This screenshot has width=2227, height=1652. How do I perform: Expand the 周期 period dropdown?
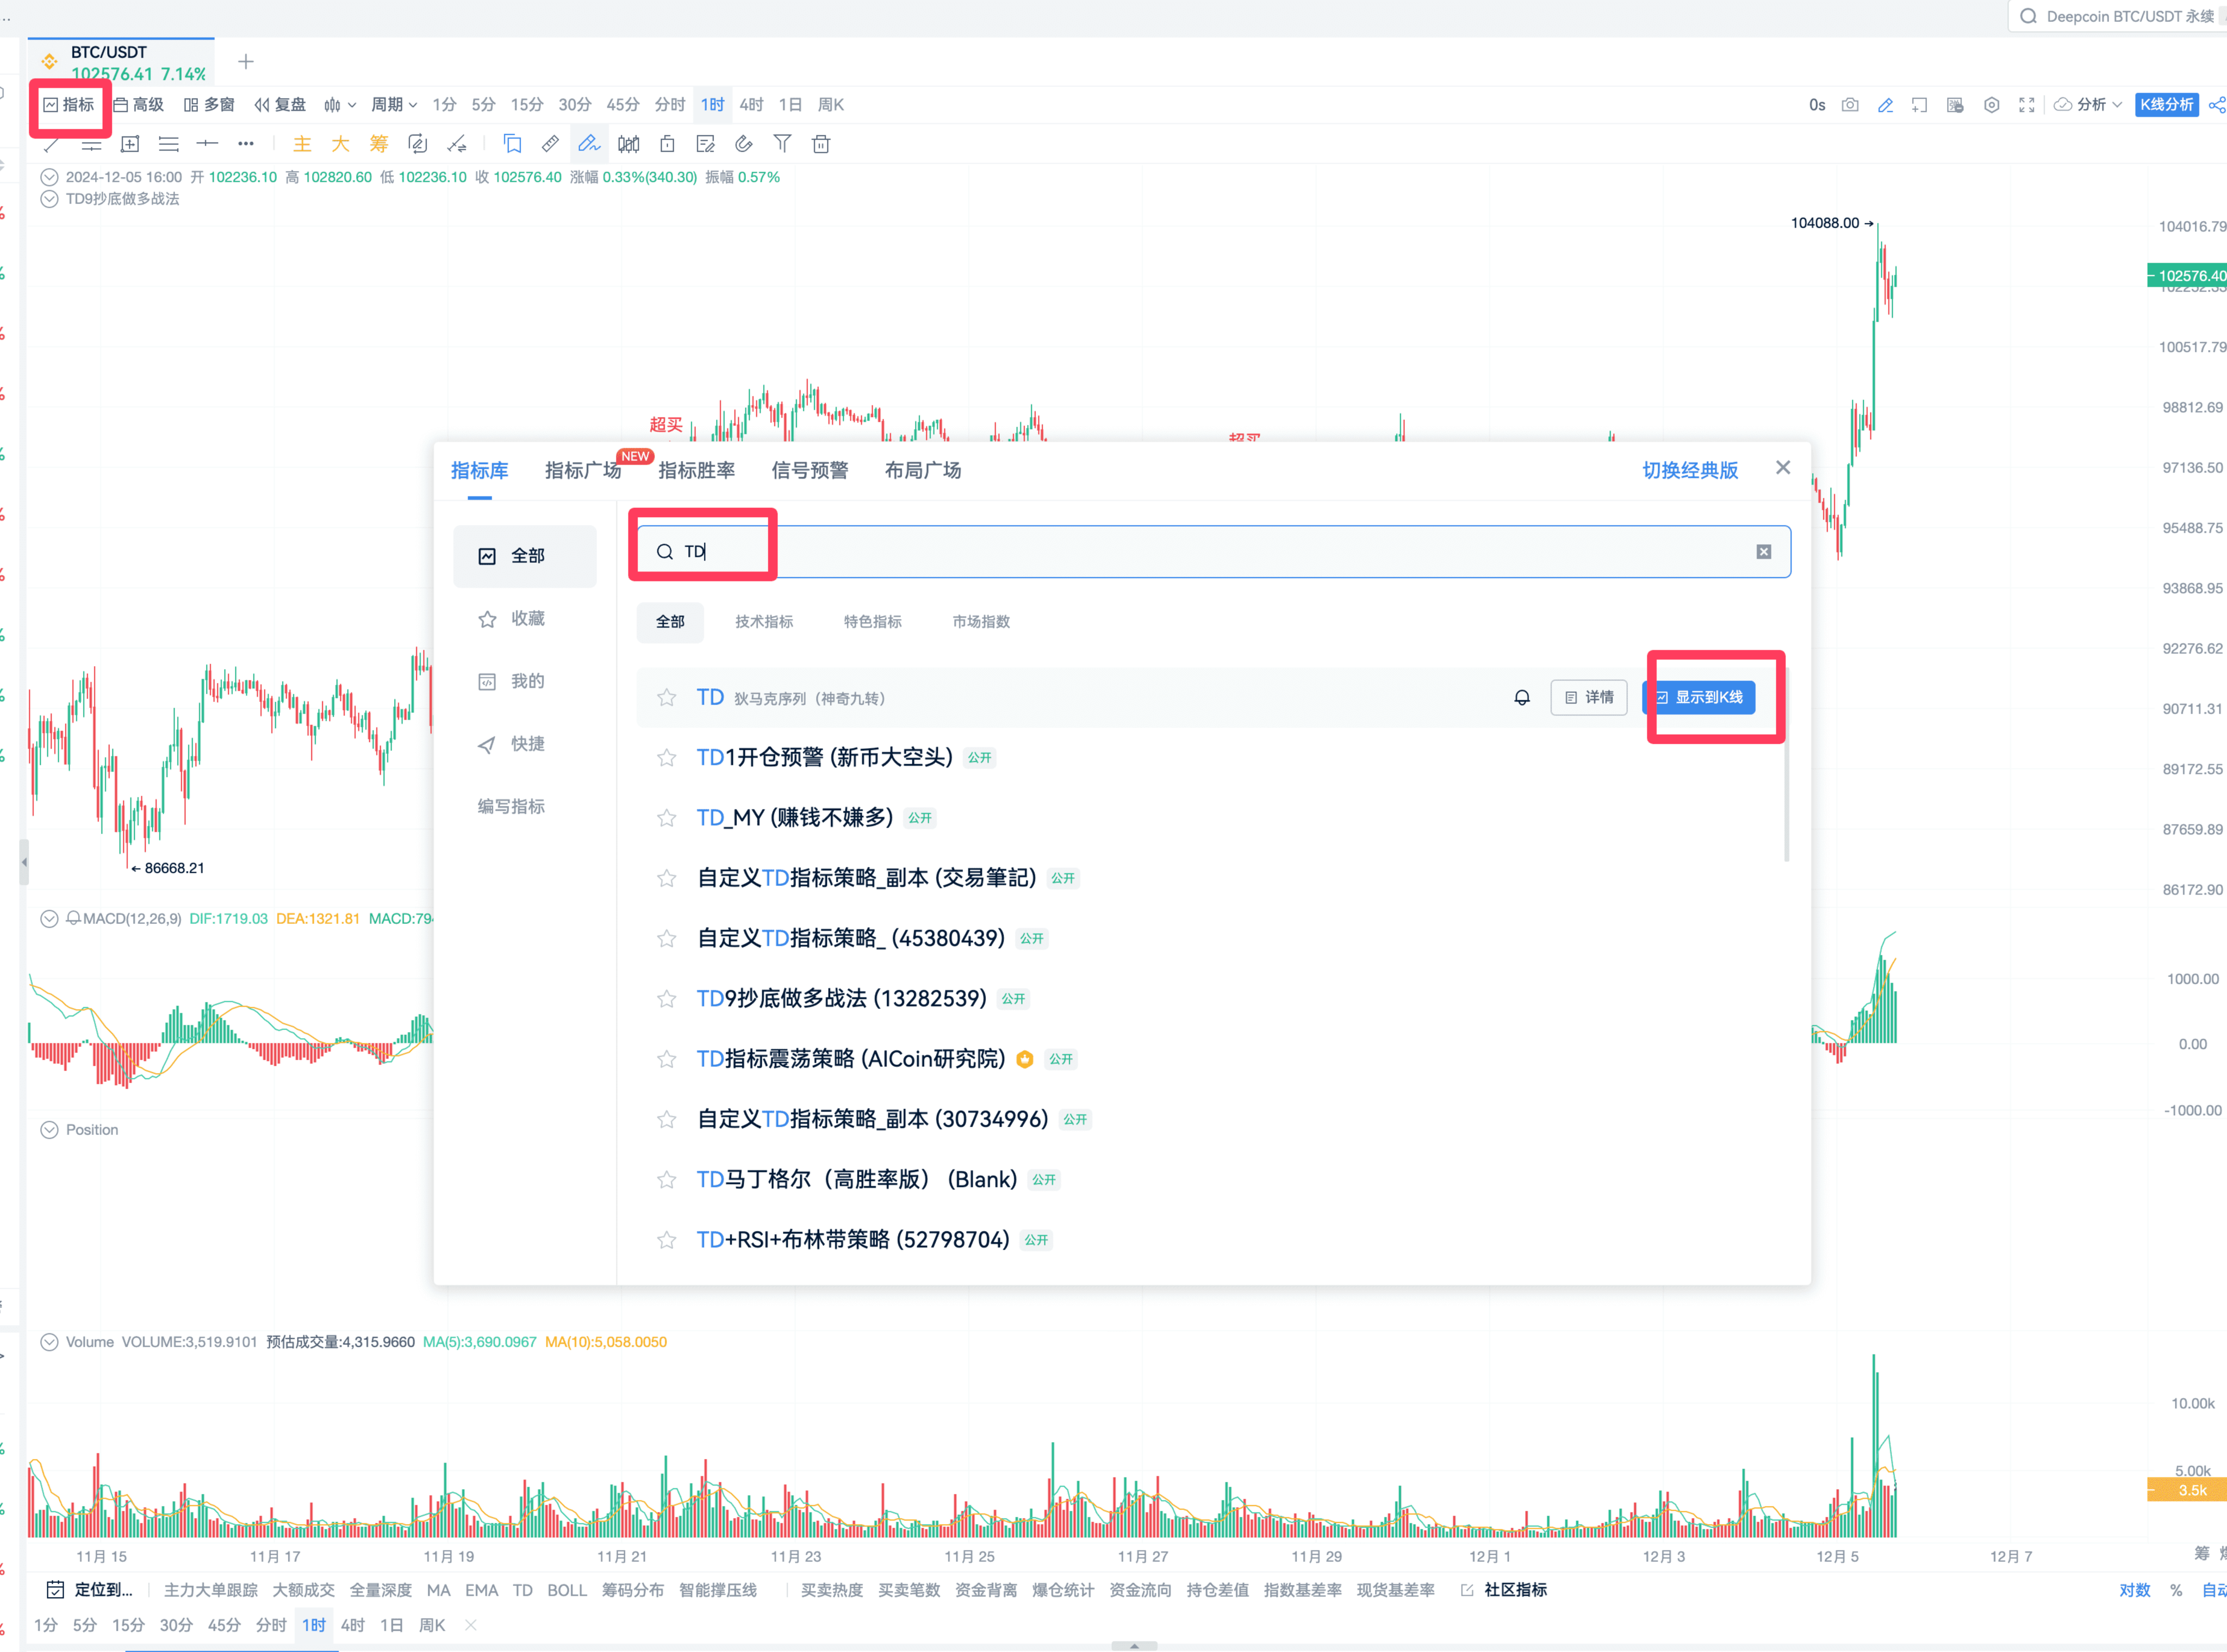pos(394,105)
